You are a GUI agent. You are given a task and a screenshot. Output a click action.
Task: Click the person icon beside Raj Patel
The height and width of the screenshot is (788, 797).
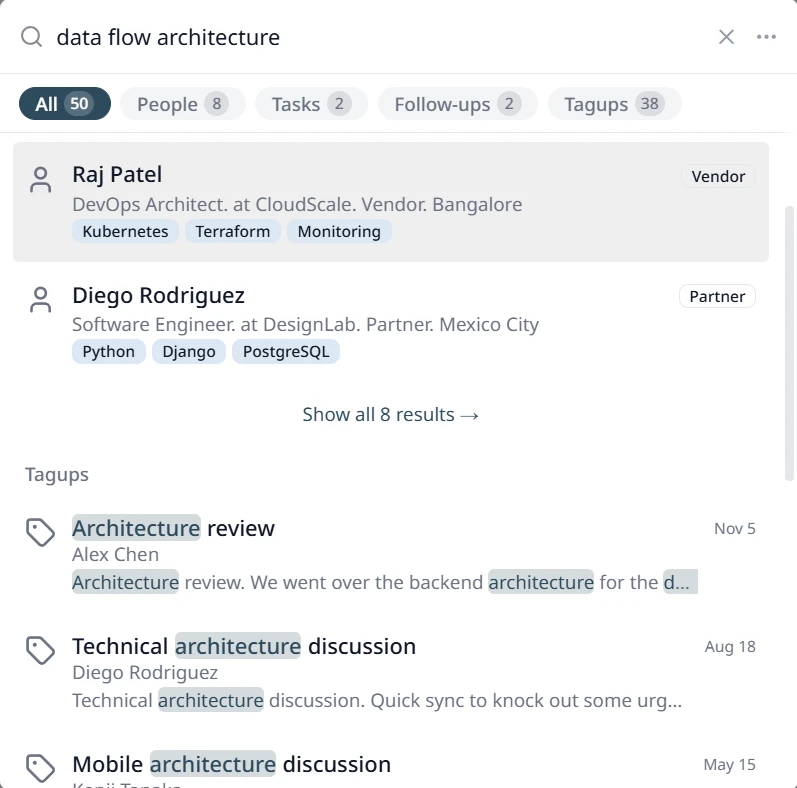click(x=41, y=180)
